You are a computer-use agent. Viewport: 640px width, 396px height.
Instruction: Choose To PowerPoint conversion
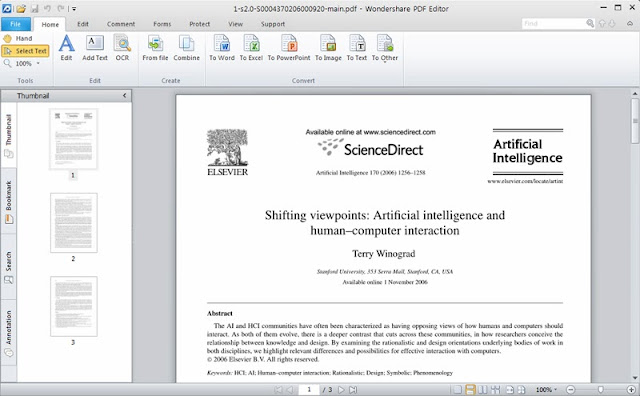(x=289, y=48)
